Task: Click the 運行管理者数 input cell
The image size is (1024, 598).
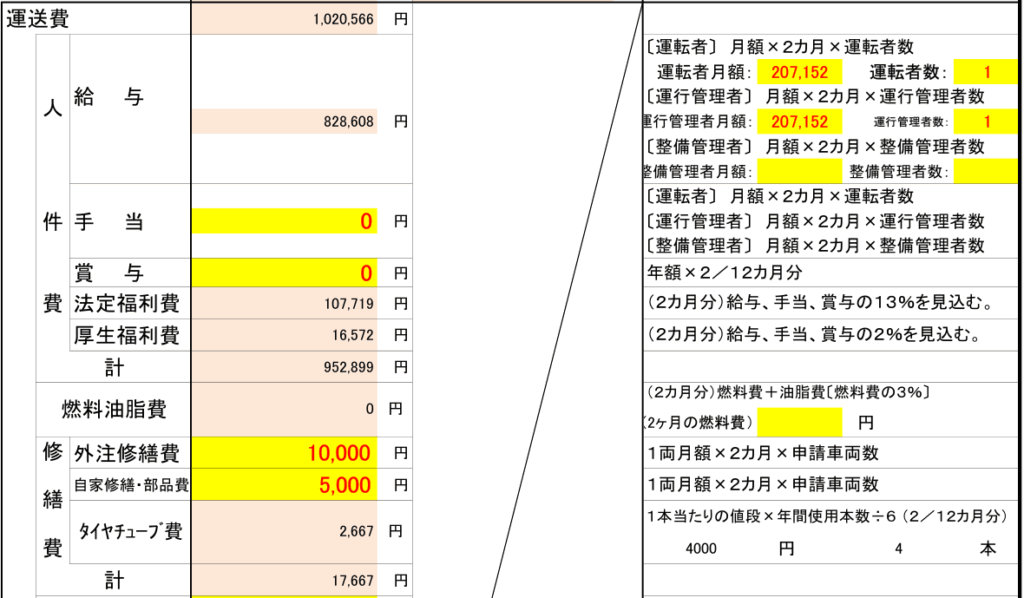Action: (987, 121)
